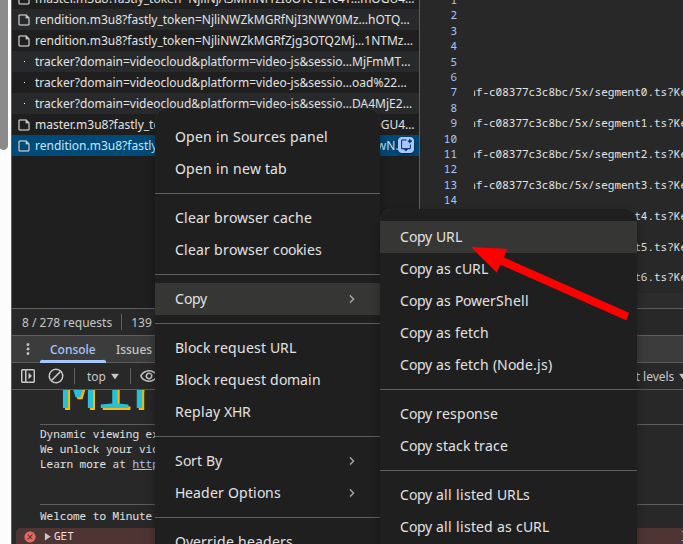Click the red error icon beside GET
This screenshot has width=683, height=544.
tap(30, 537)
